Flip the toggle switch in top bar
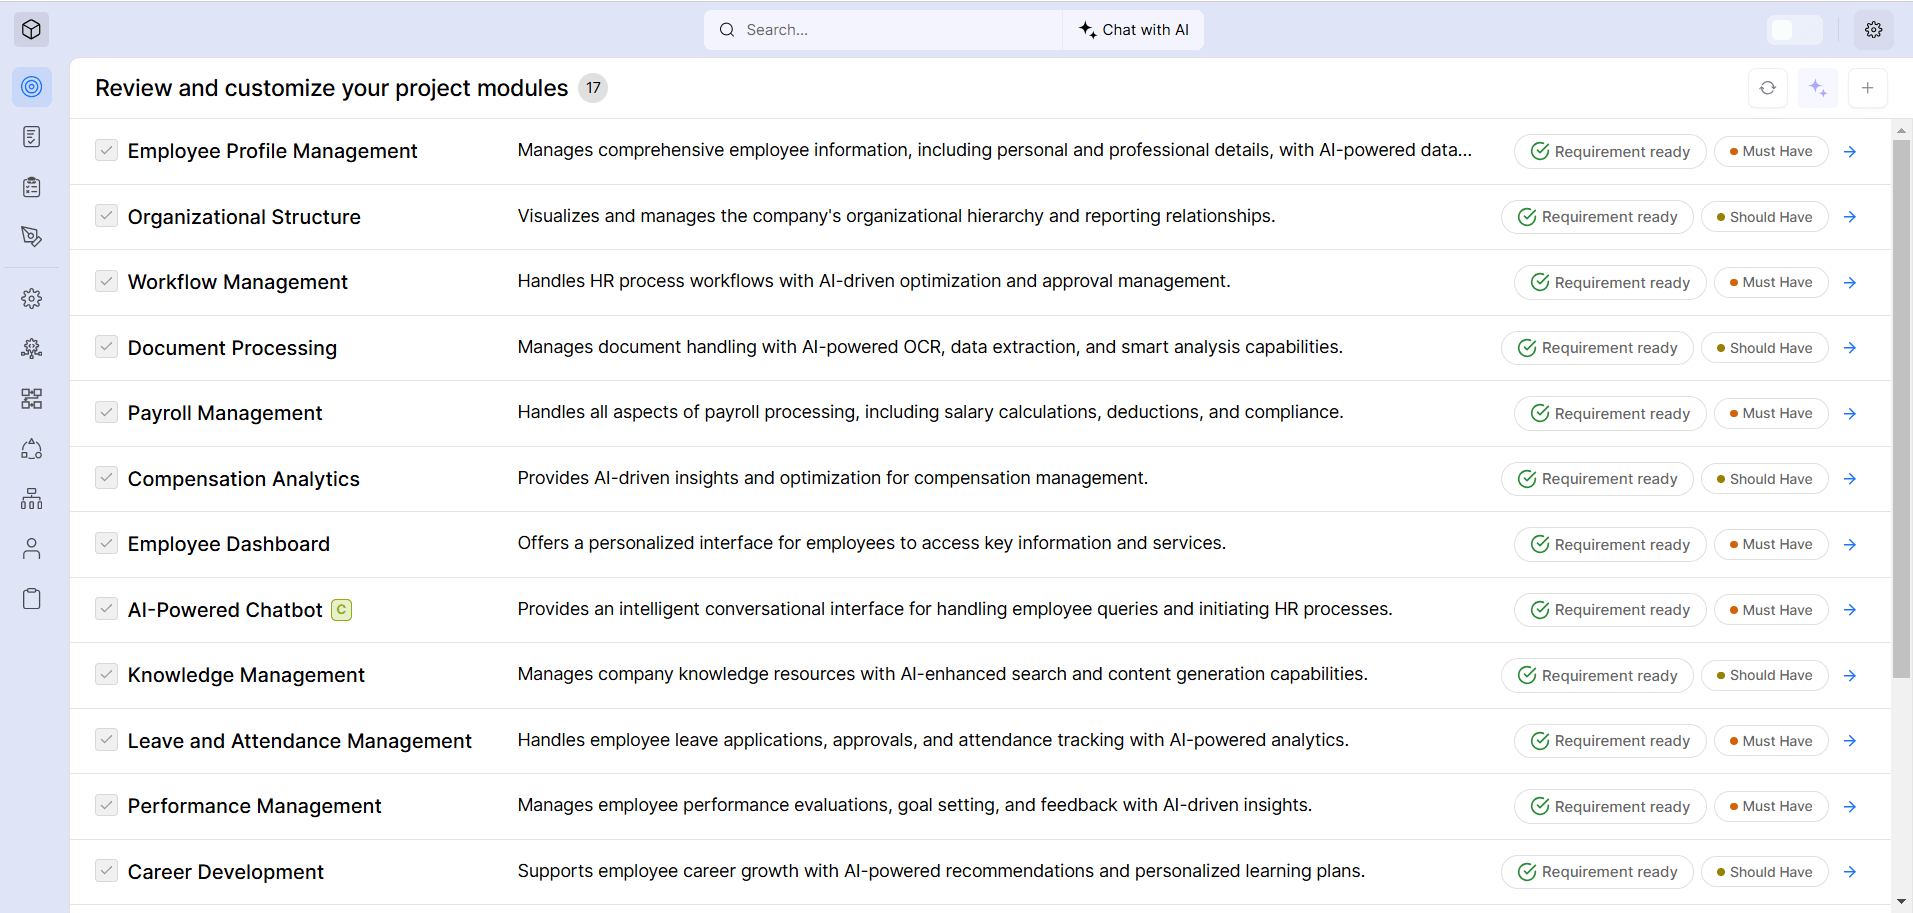 pyautogui.click(x=1795, y=30)
